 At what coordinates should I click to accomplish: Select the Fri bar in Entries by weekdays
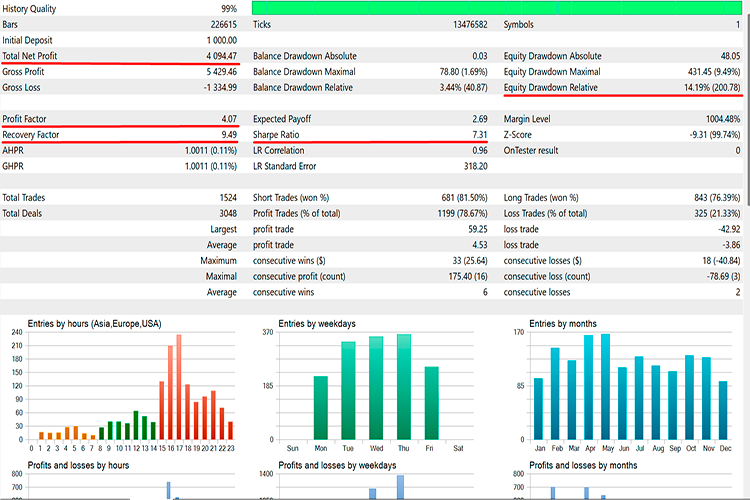(432, 403)
